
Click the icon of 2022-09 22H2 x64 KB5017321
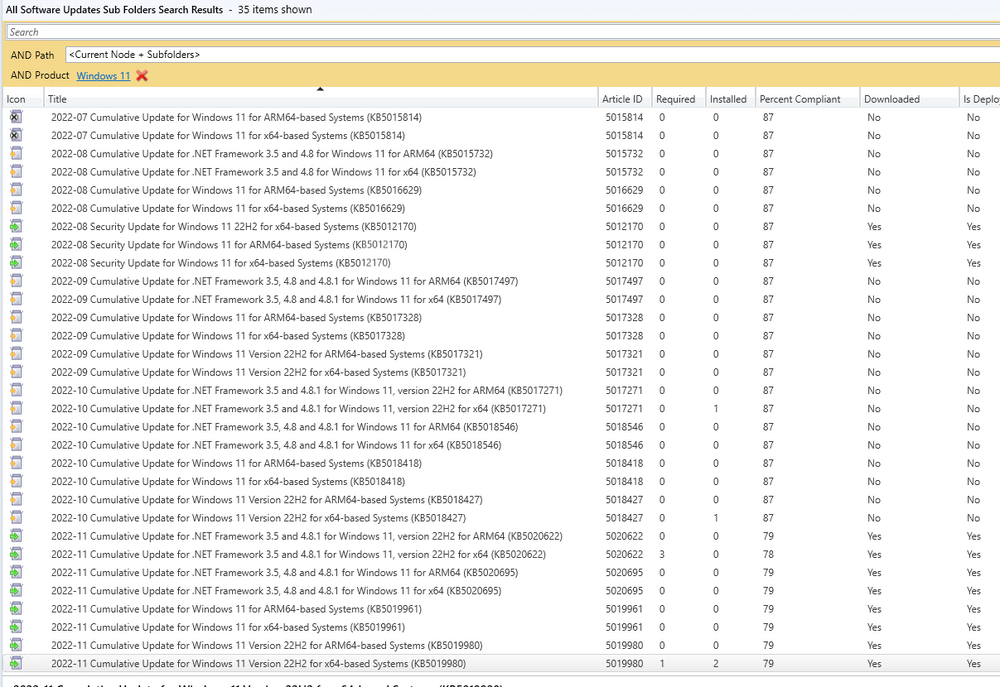[15, 372]
